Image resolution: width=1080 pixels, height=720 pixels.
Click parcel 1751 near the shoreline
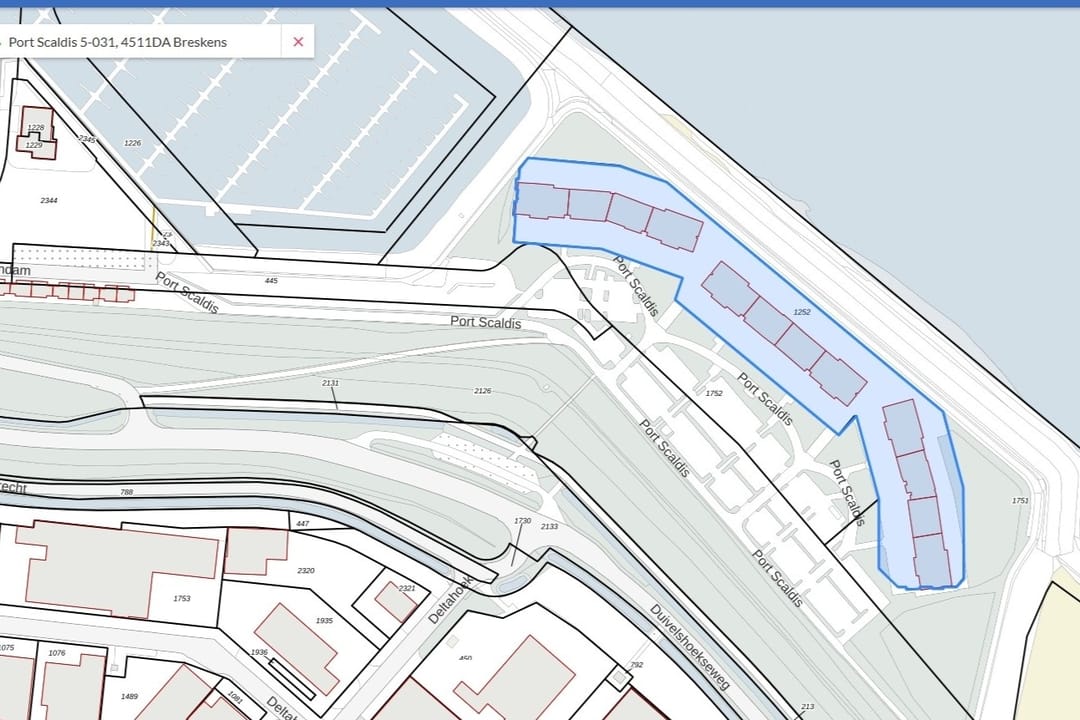click(x=1020, y=501)
